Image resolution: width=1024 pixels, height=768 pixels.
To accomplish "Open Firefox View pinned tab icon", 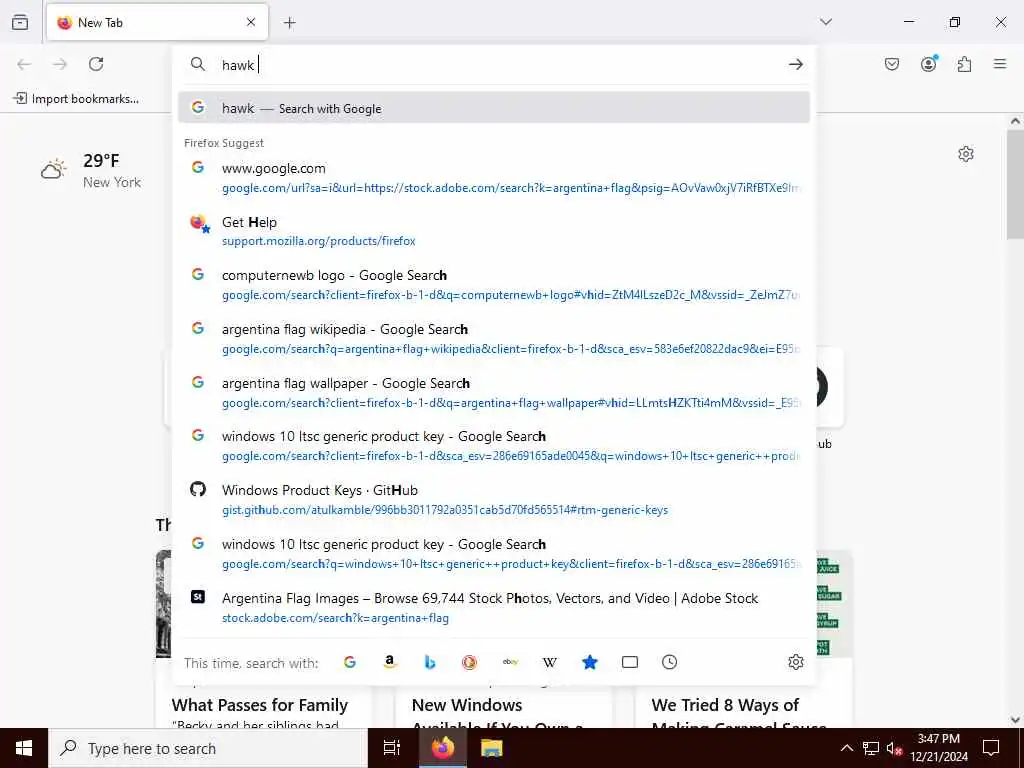I will coord(20,22).
